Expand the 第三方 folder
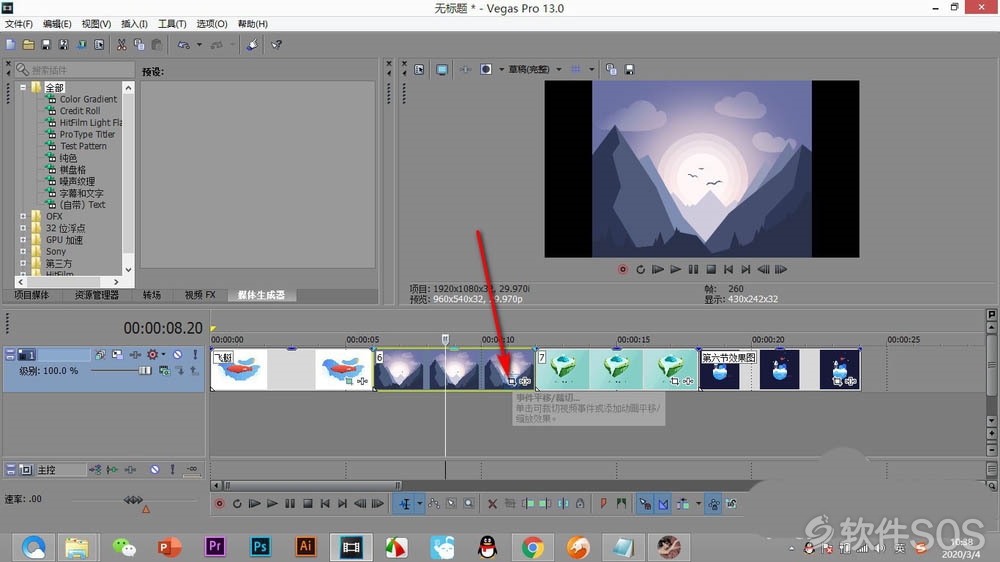This screenshot has height=562, width=1000. pos(23,263)
